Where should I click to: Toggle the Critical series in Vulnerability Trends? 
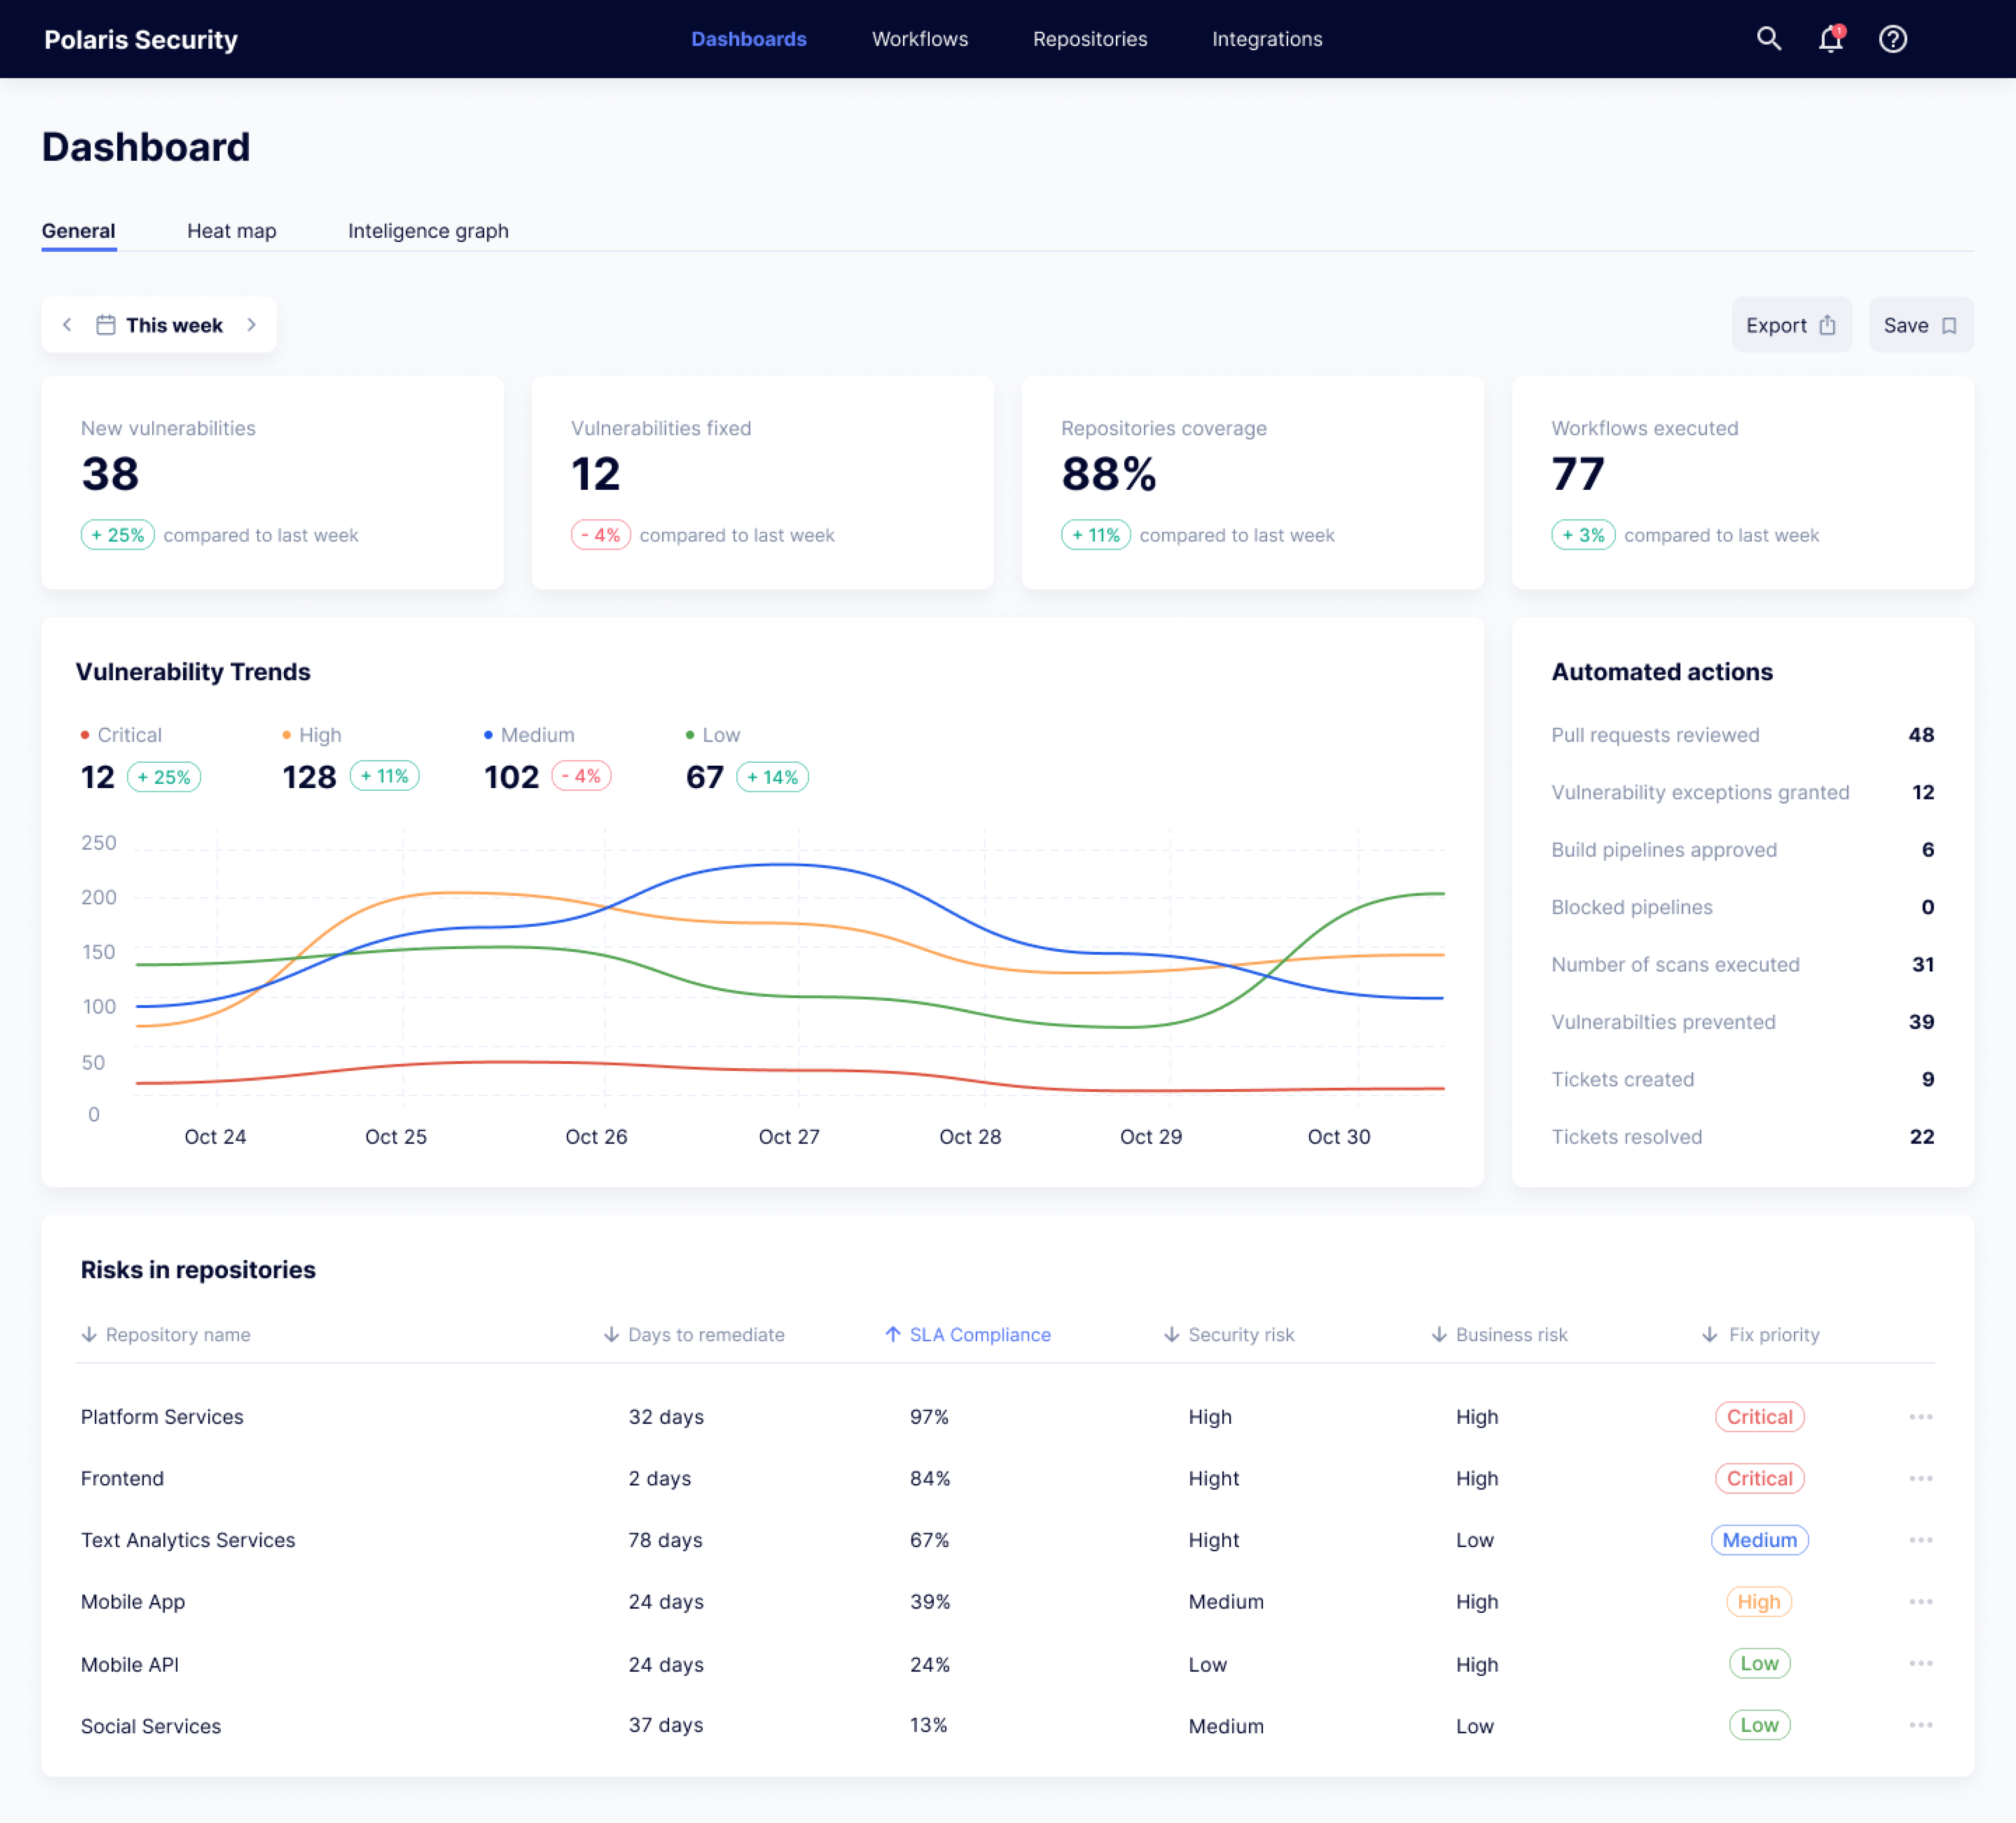pyautogui.click(x=120, y=734)
